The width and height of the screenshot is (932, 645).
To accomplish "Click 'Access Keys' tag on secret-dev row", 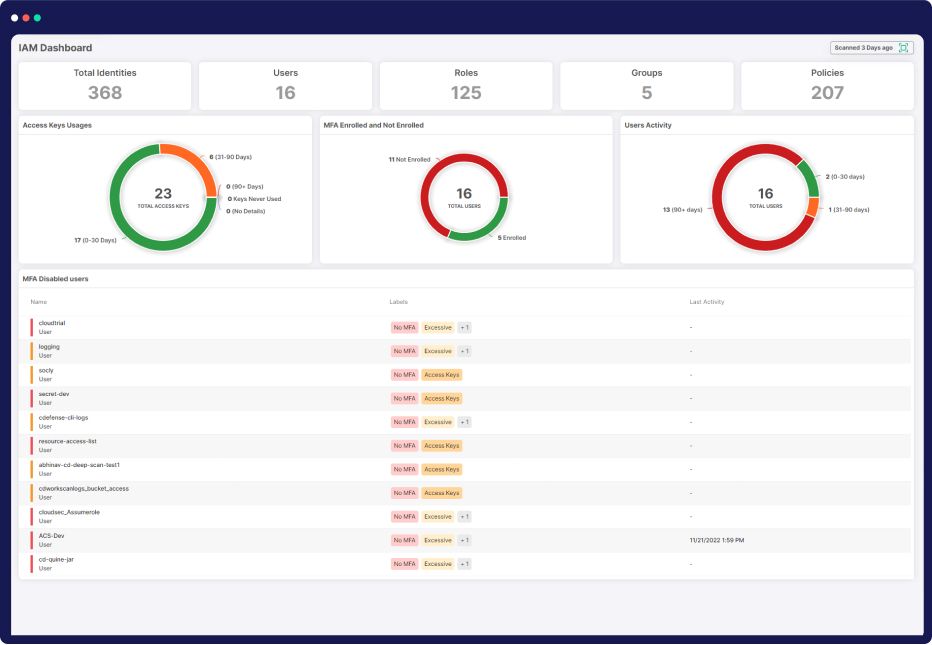I will click(x=441, y=398).
